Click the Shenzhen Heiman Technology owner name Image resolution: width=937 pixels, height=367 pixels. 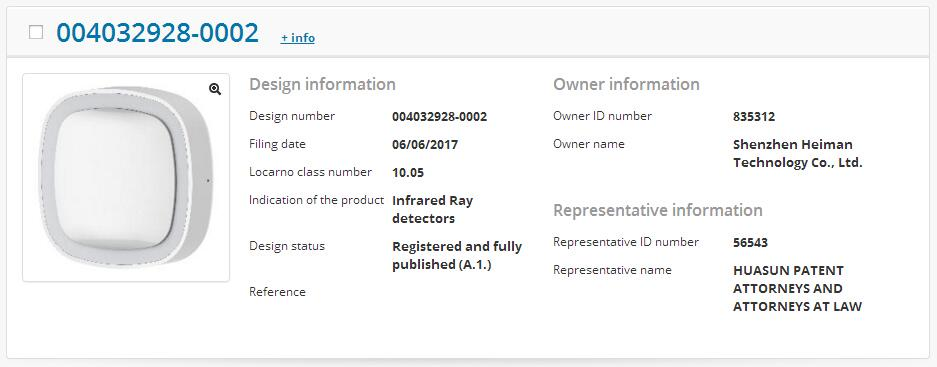[x=797, y=154]
